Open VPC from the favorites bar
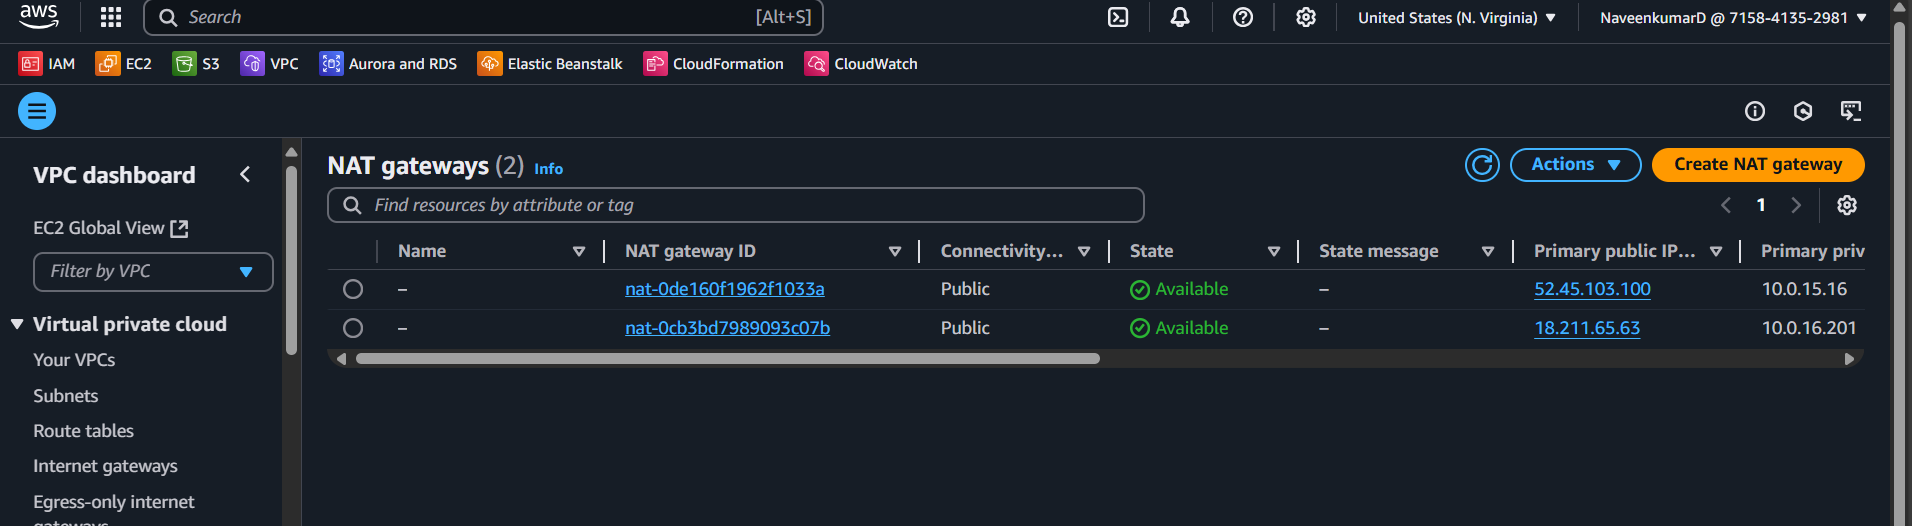 click(270, 63)
